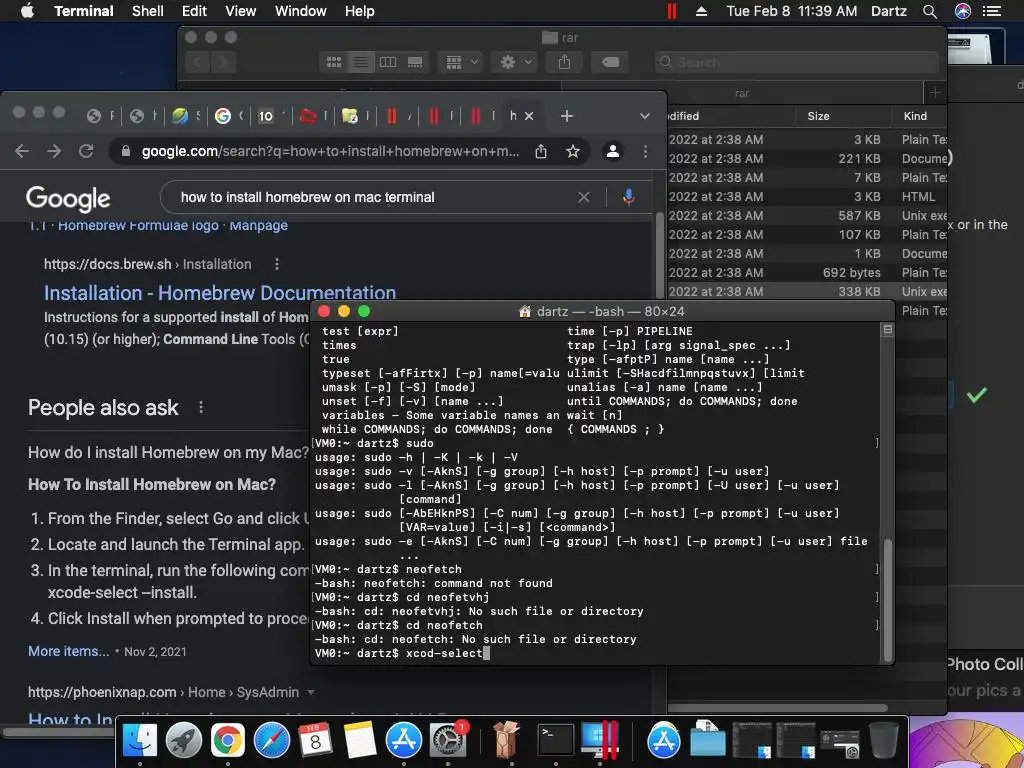Viewport: 1024px width, 768px height.
Task: Open options for the docs.brew.sh result
Action: (x=277, y=264)
